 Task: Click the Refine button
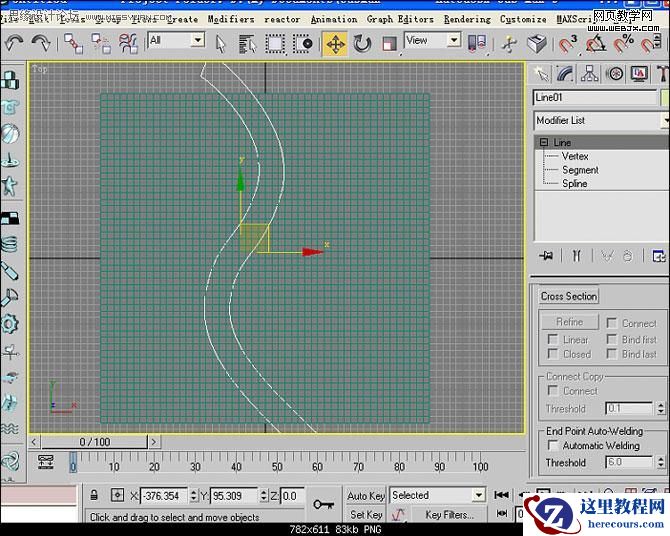click(x=570, y=322)
